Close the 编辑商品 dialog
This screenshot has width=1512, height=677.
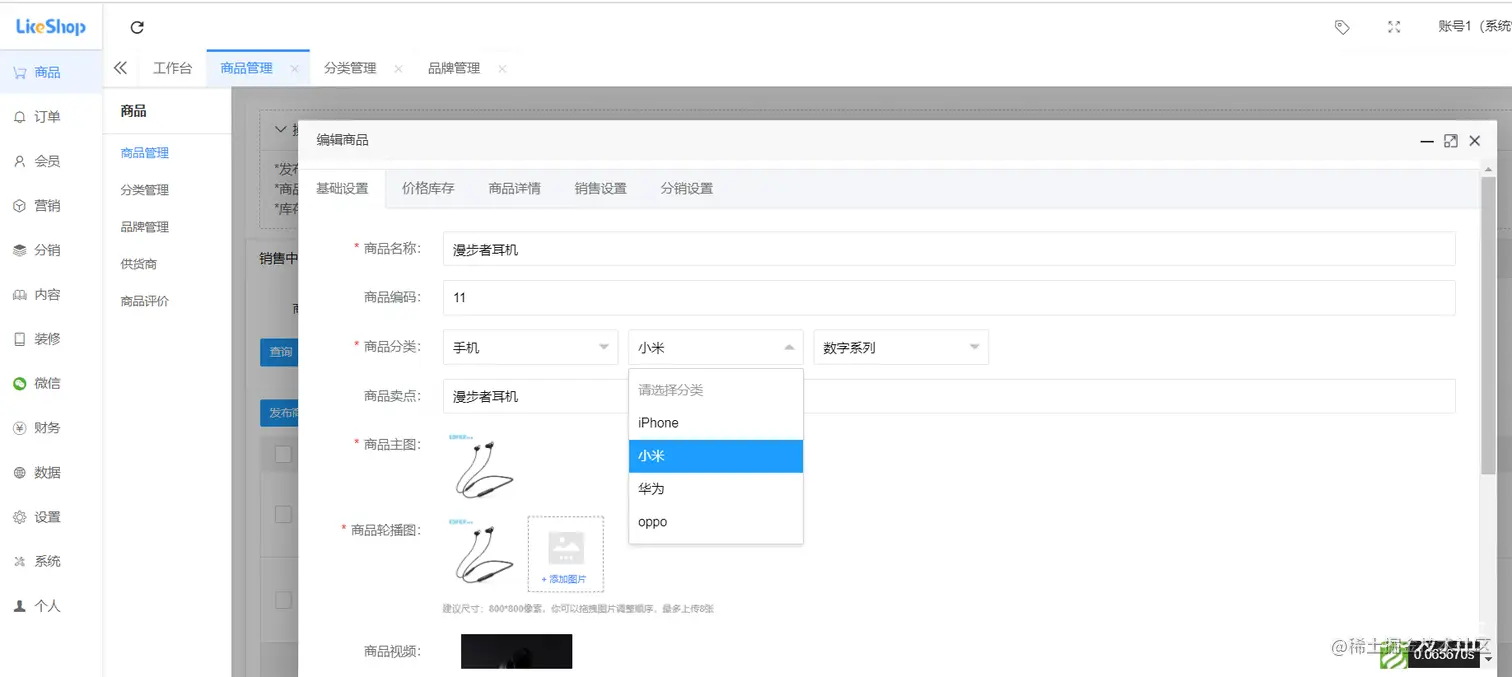pos(1474,141)
